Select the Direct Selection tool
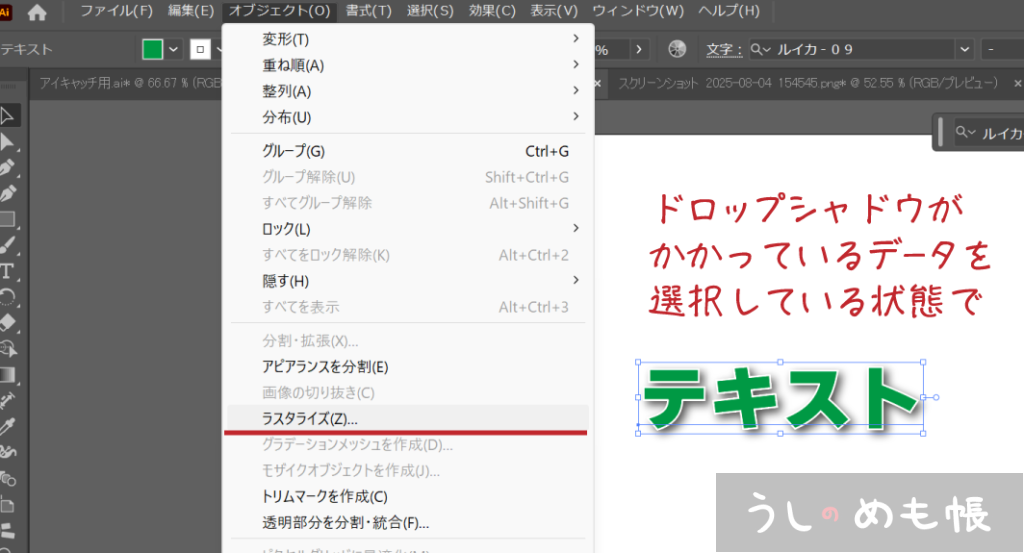The image size is (1024, 553). coord(8,142)
